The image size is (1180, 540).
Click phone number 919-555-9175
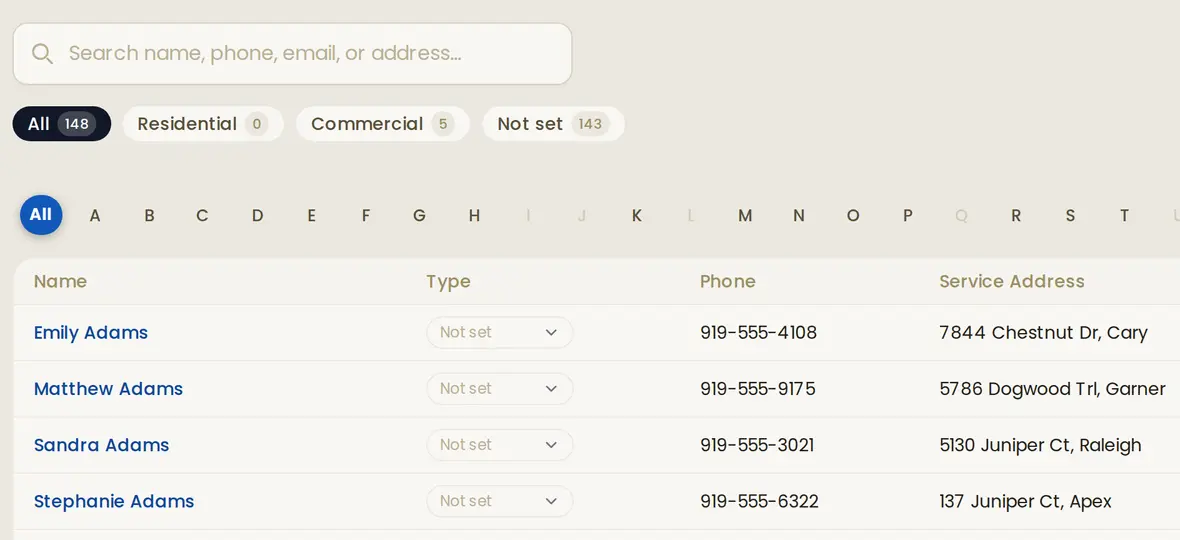[x=758, y=389]
